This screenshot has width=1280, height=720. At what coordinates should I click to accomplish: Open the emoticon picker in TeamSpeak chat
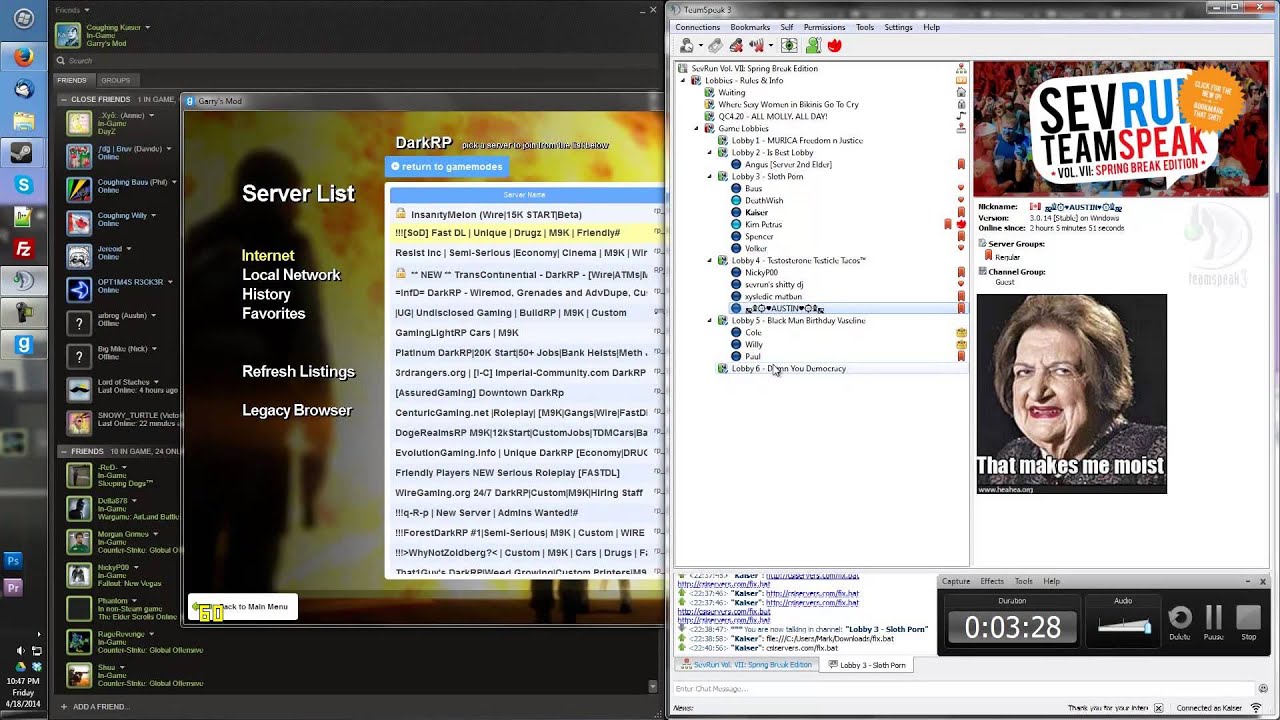(1262, 689)
